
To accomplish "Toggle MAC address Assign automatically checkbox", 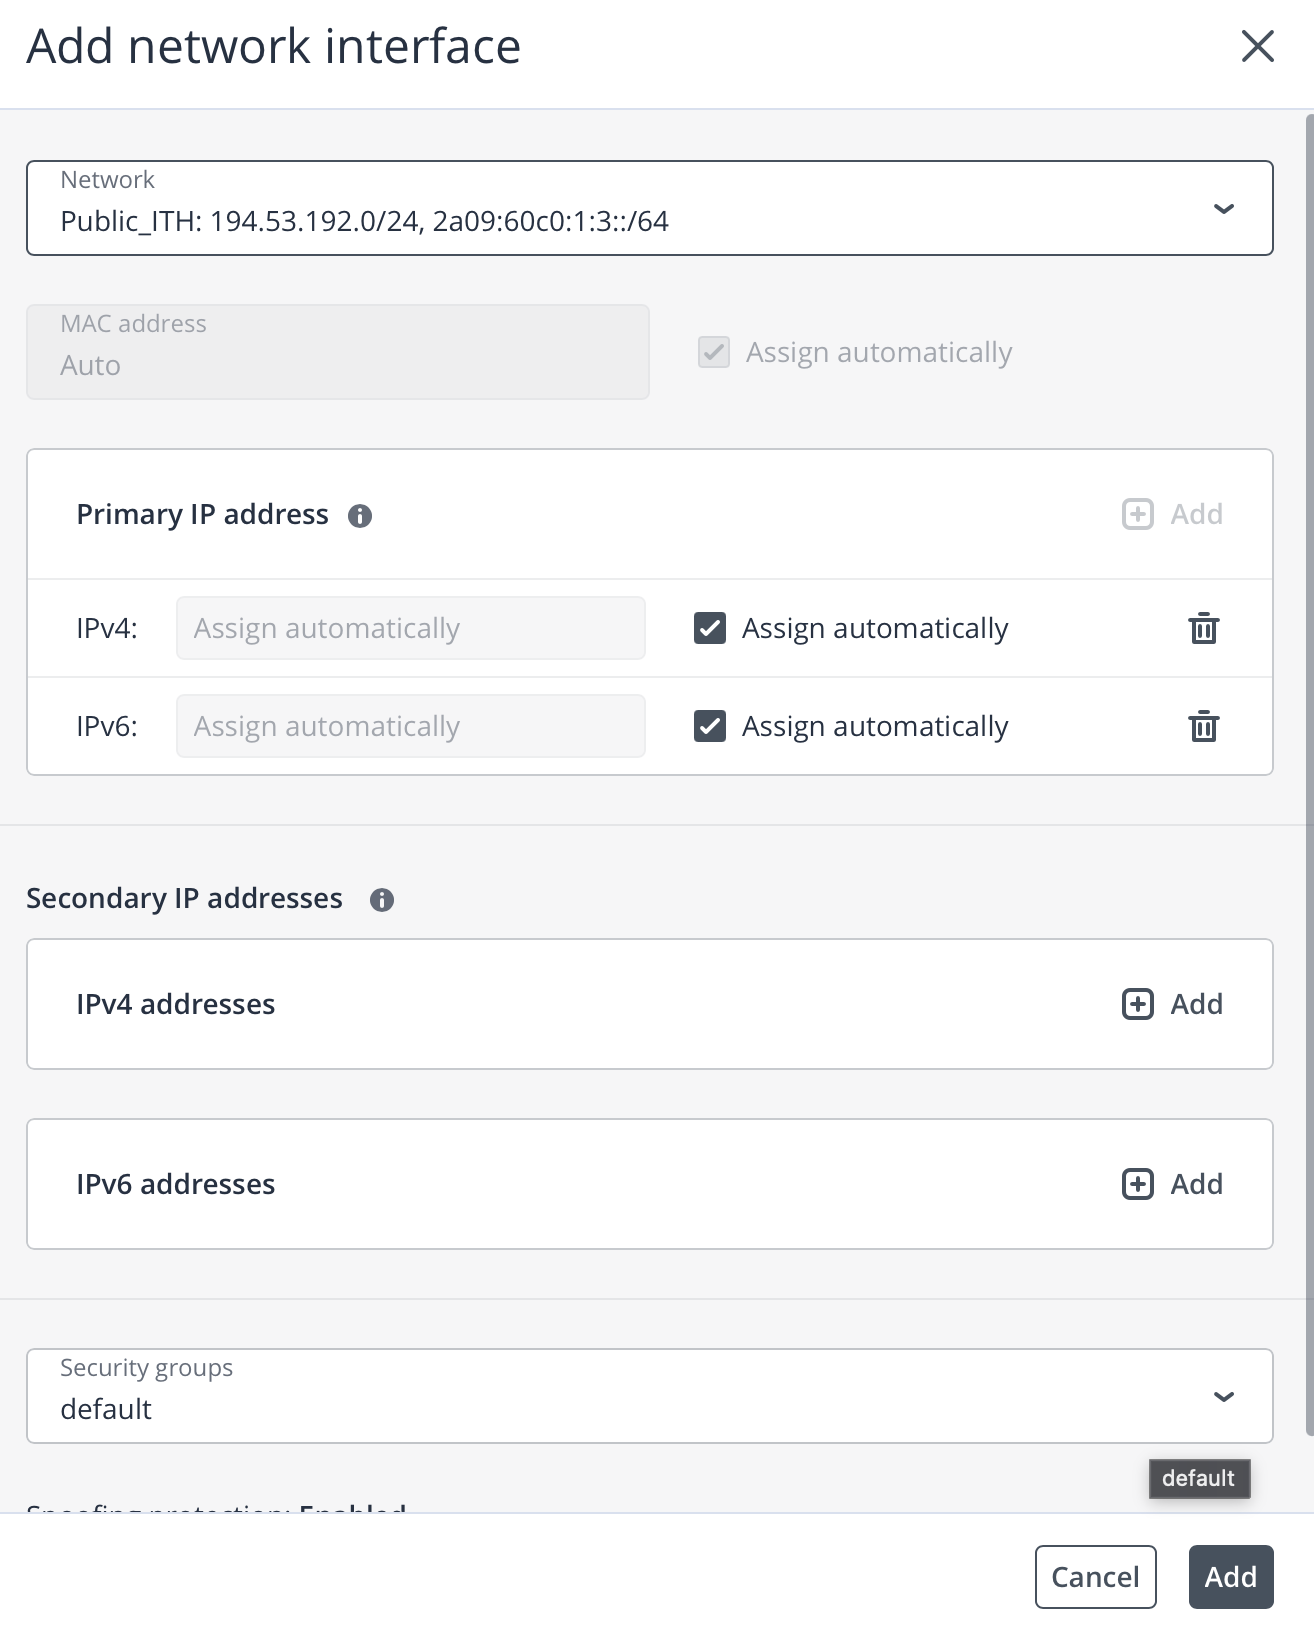I will 714,352.
